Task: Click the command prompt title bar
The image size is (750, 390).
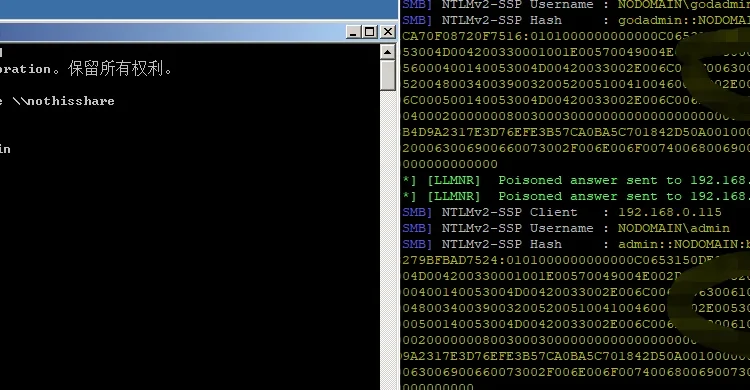Action: (x=172, y=32)
